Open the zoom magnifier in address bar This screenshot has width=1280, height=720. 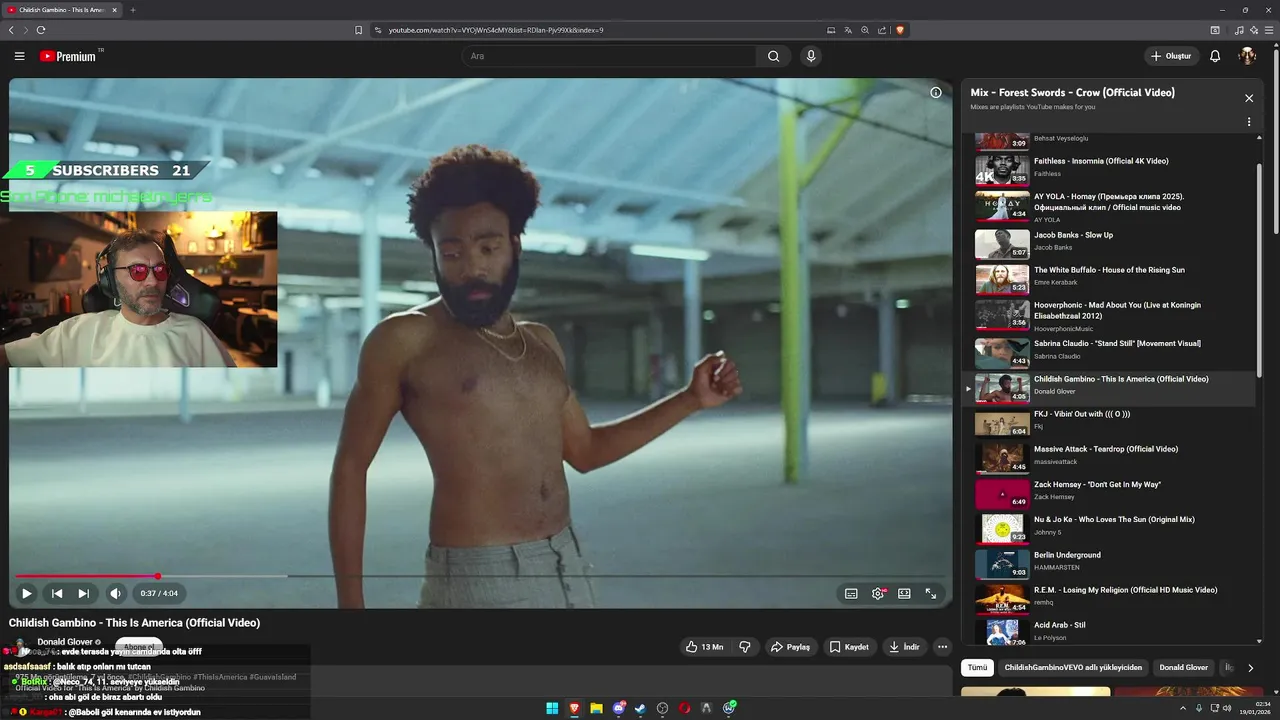pyautogui.click(x=865, y=30)
